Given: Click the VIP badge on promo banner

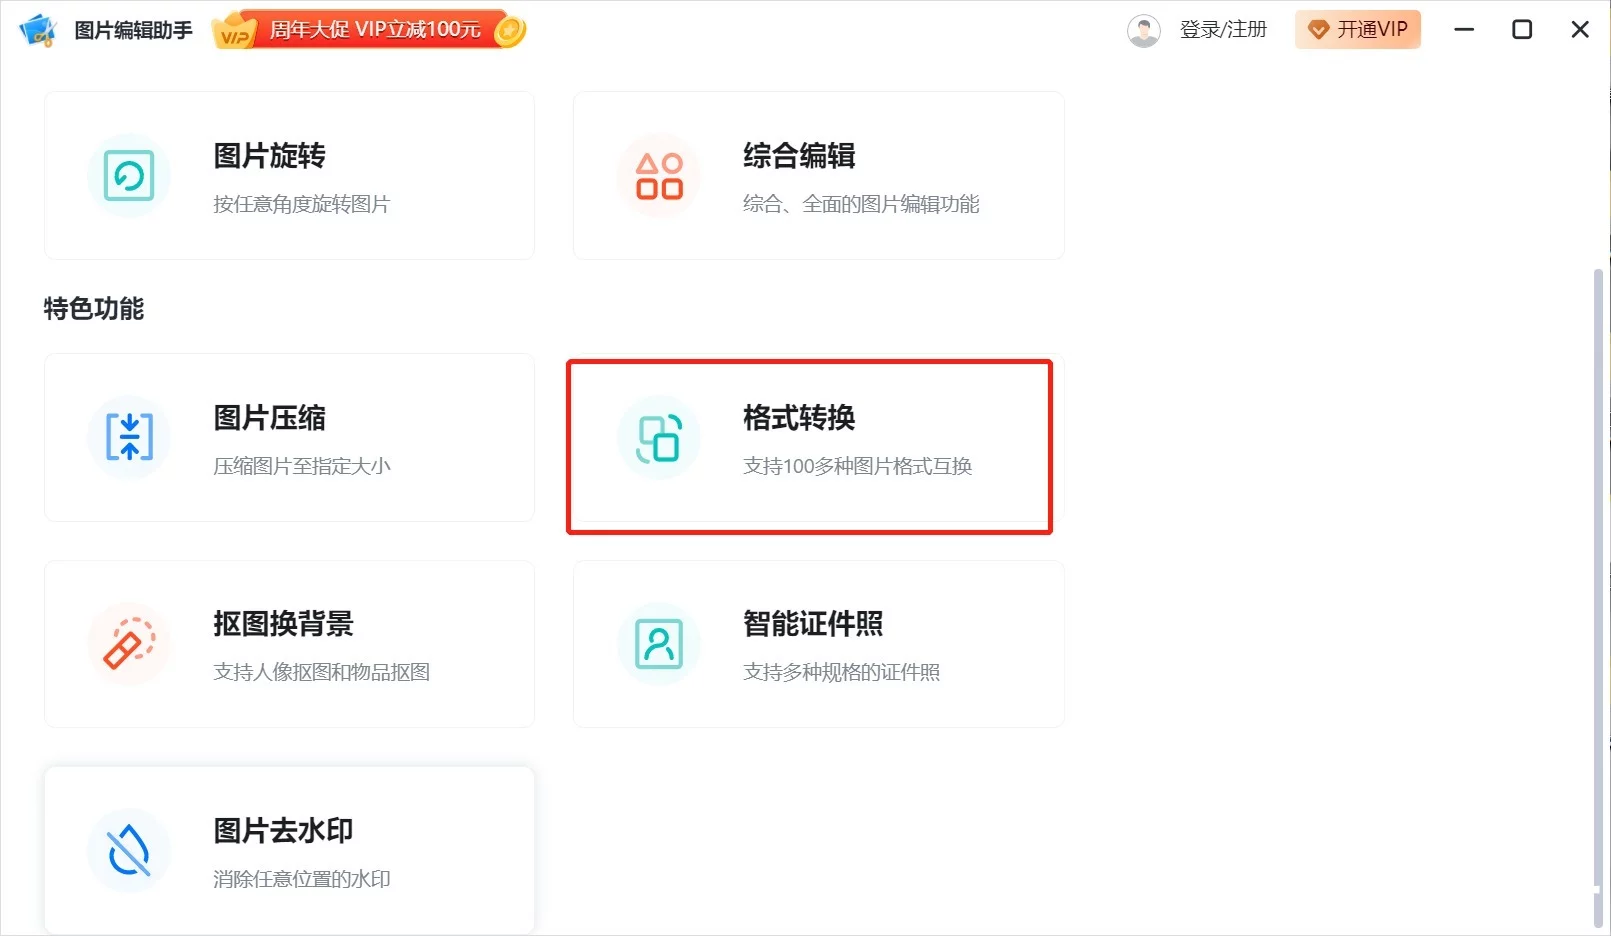Looking at the screenshot, I should coord(234,31).
